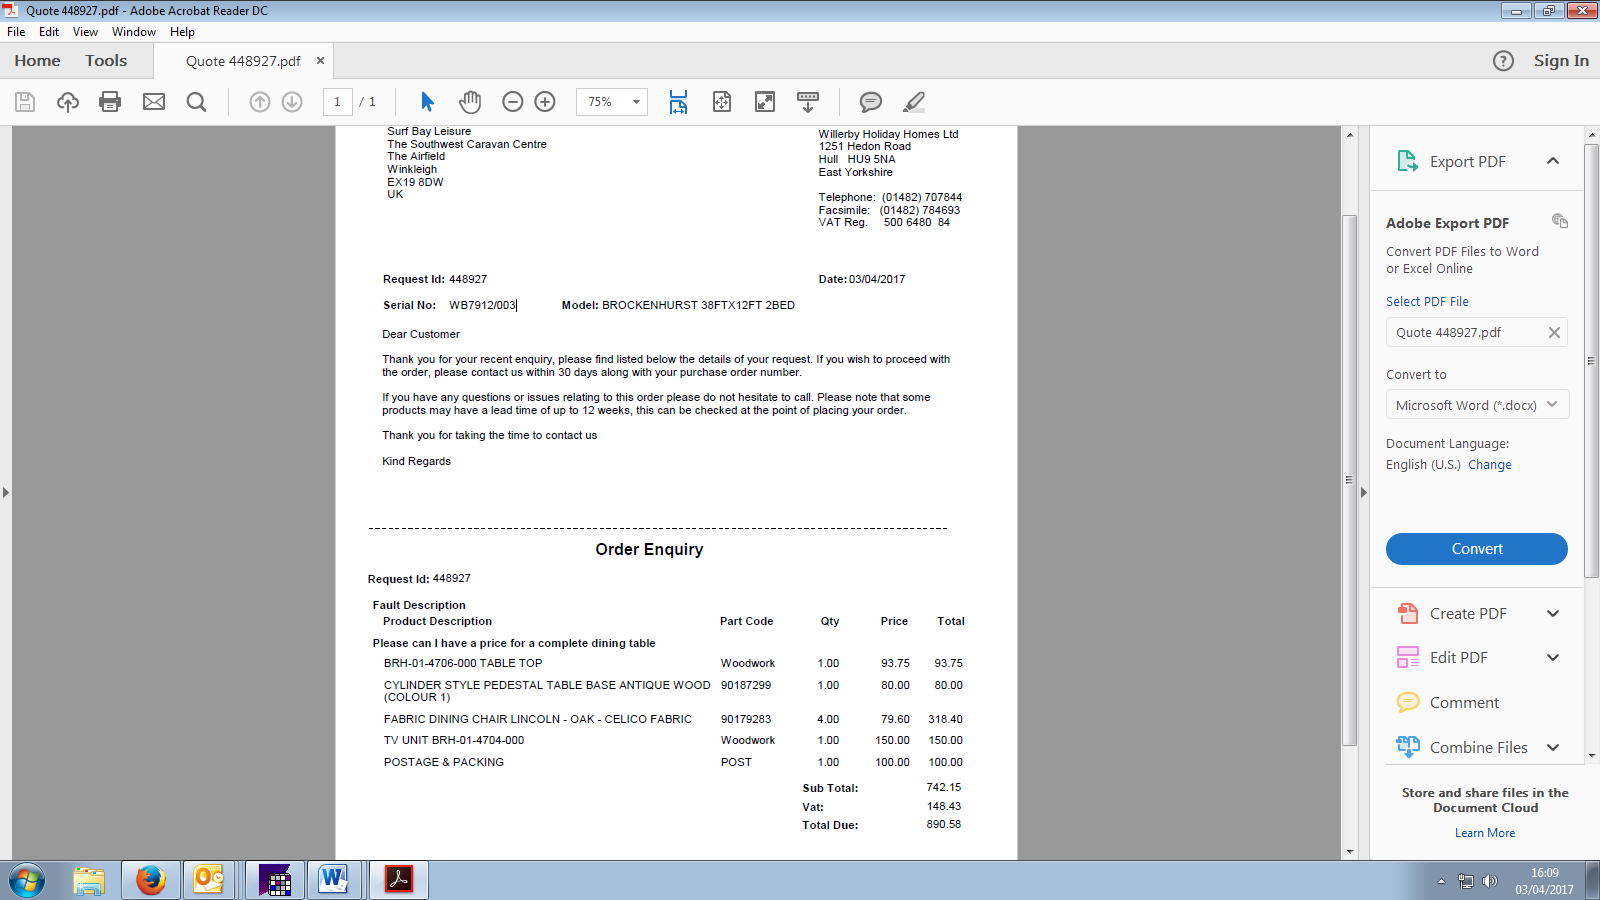Open the Window menu
This screenshot has width=1600, height=900.
pos(134,32)
